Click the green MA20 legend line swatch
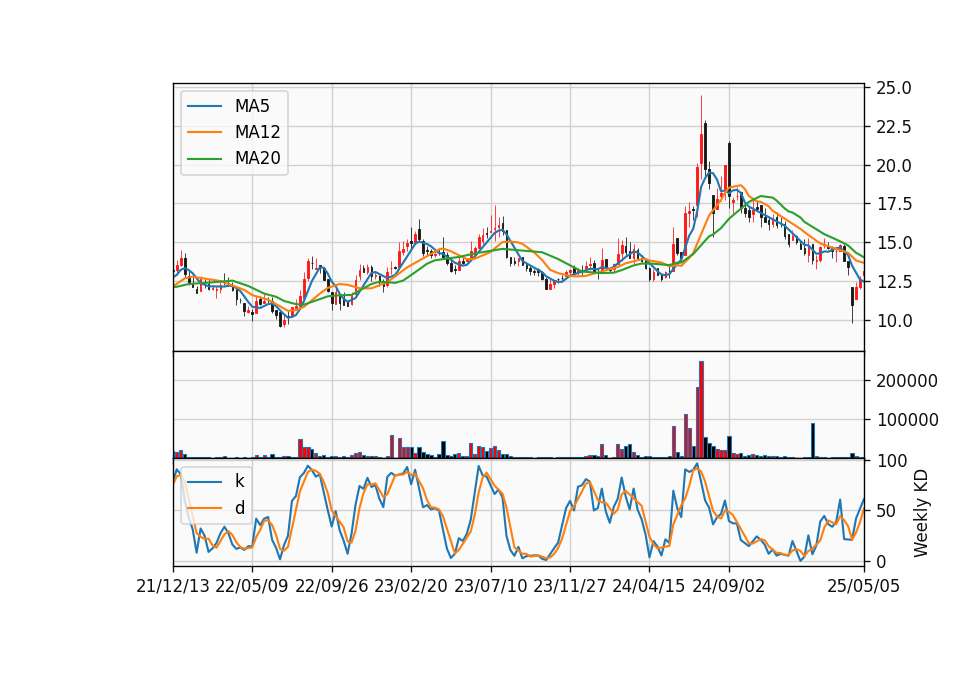 204,158
